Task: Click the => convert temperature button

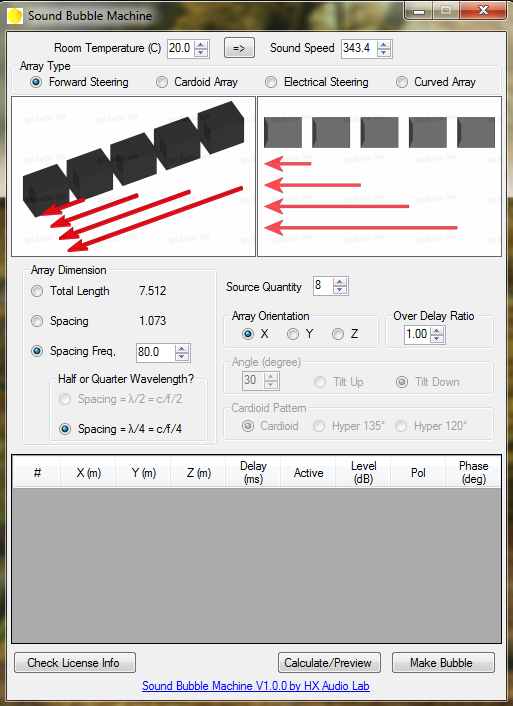Action: point(239,48)
